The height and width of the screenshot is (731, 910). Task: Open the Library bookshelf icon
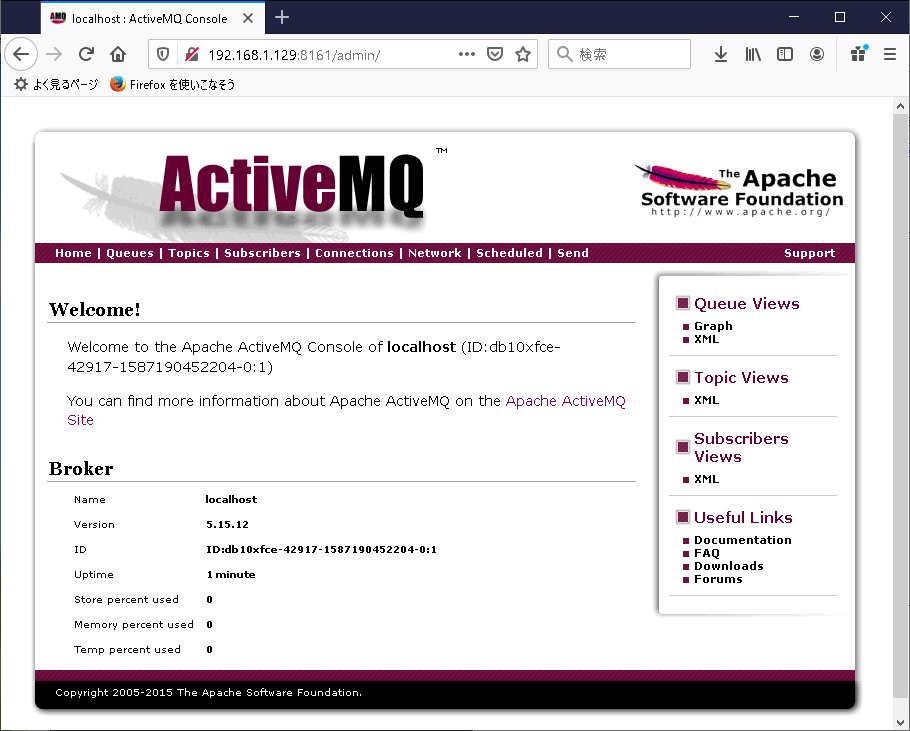tap(753, 54)
